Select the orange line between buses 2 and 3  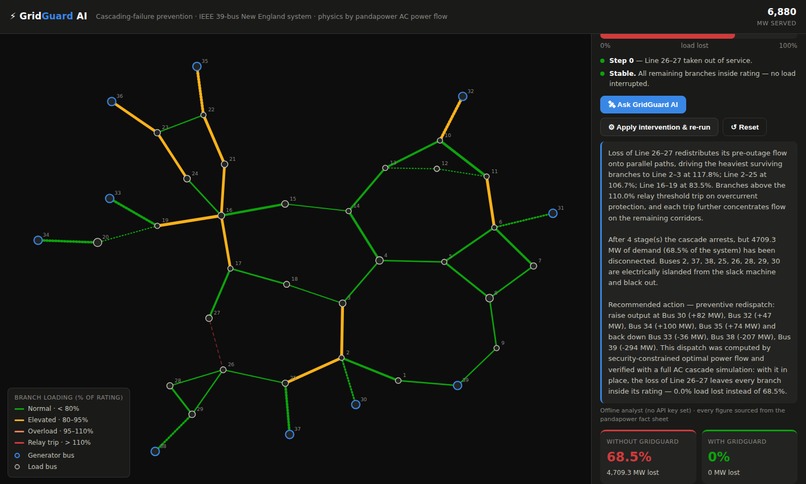coord(342,330)
